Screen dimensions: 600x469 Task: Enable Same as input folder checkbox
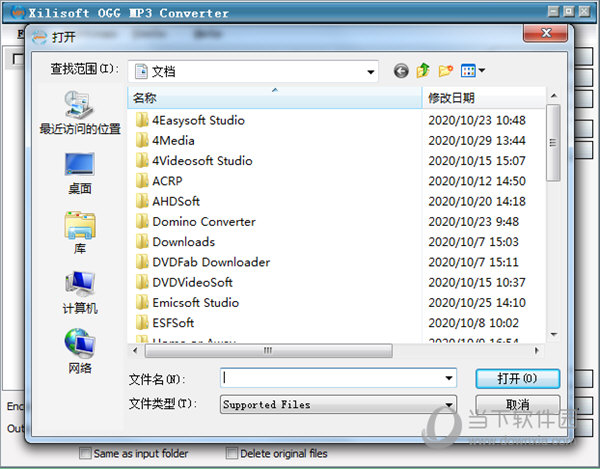85,453
